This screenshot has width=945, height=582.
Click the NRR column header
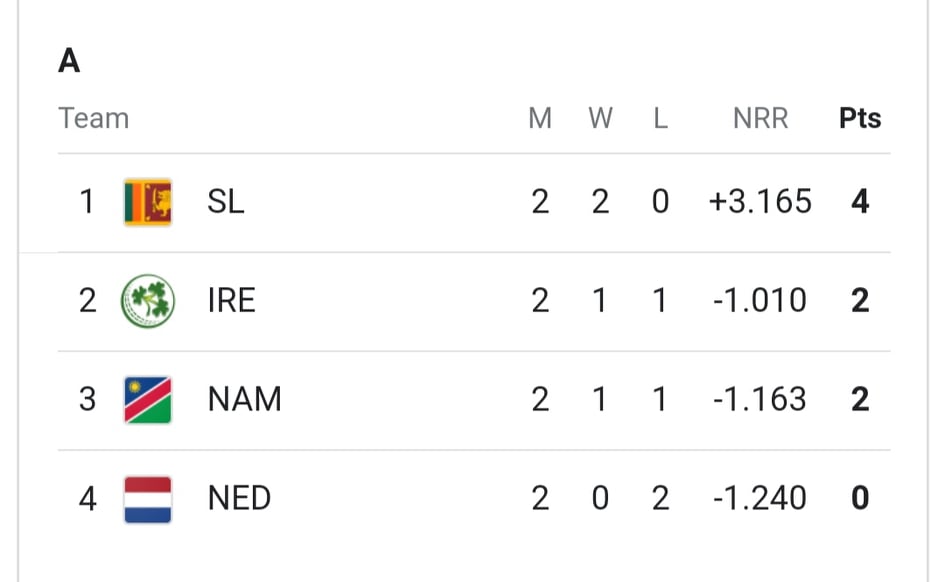[761, 118]
